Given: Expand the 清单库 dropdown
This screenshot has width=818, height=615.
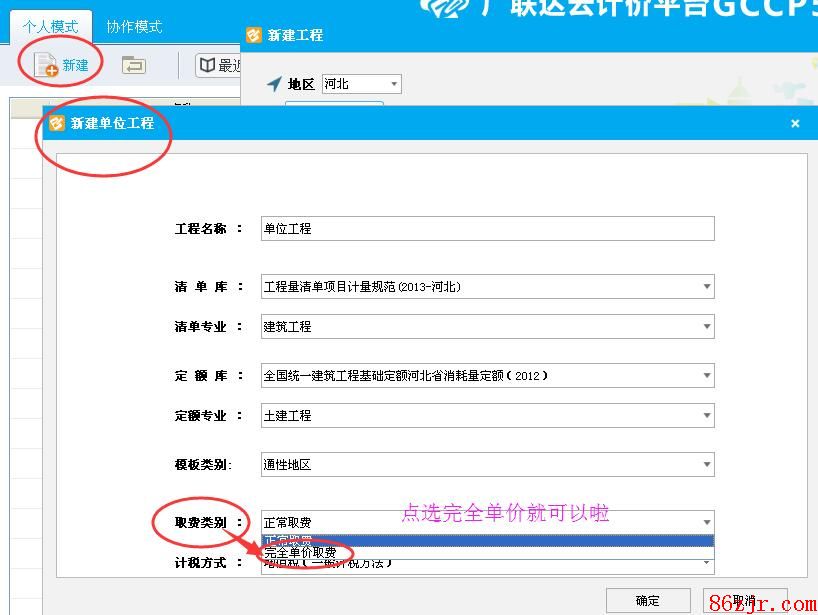Looking at the screenshot, I should [x=706, y=287].
